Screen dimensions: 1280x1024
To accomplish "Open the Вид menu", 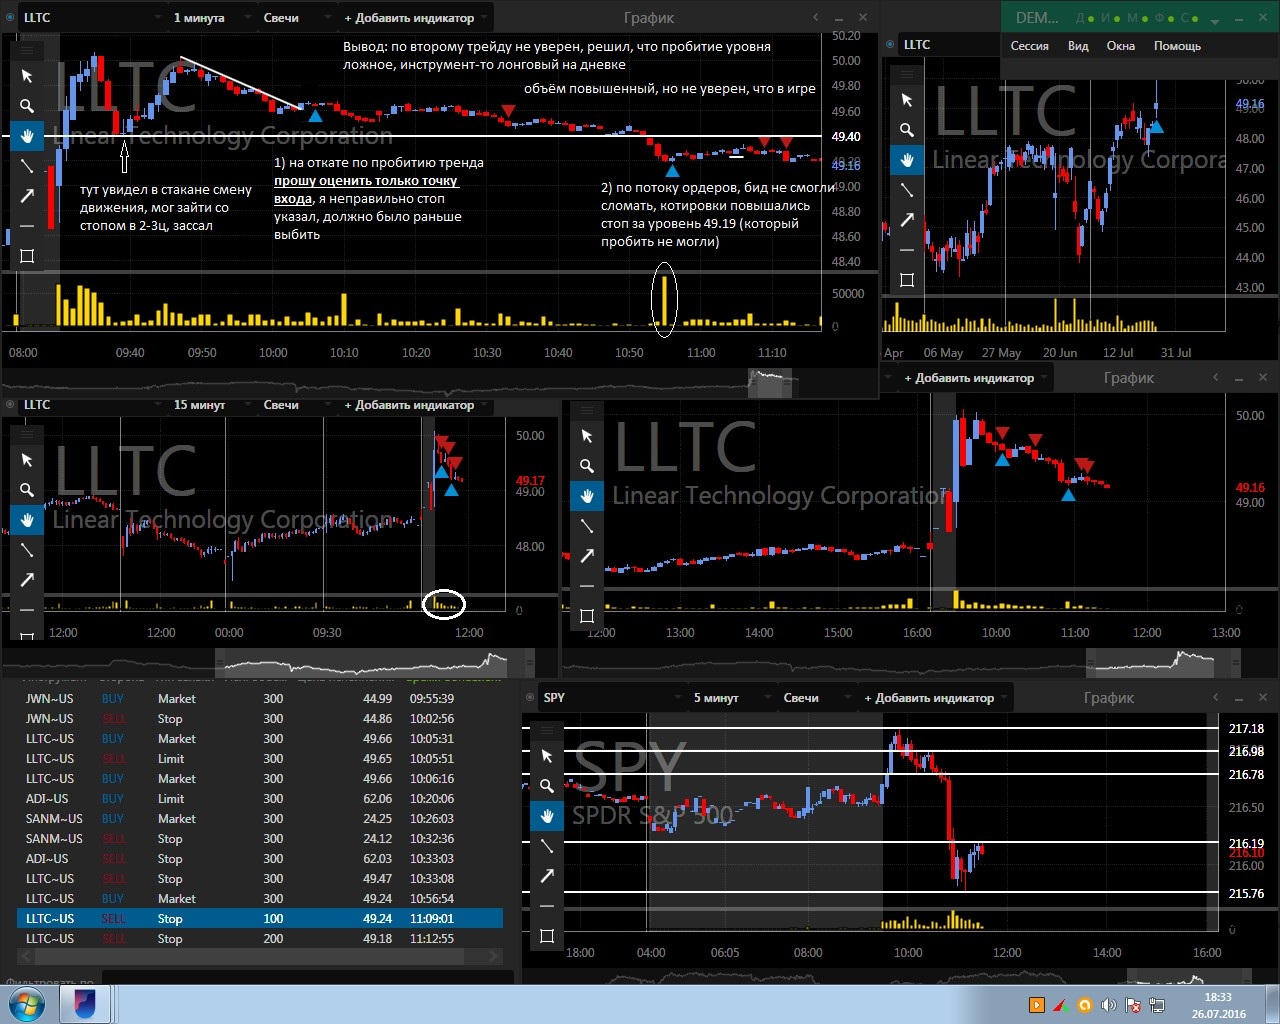I will (x=1078, y=46).
